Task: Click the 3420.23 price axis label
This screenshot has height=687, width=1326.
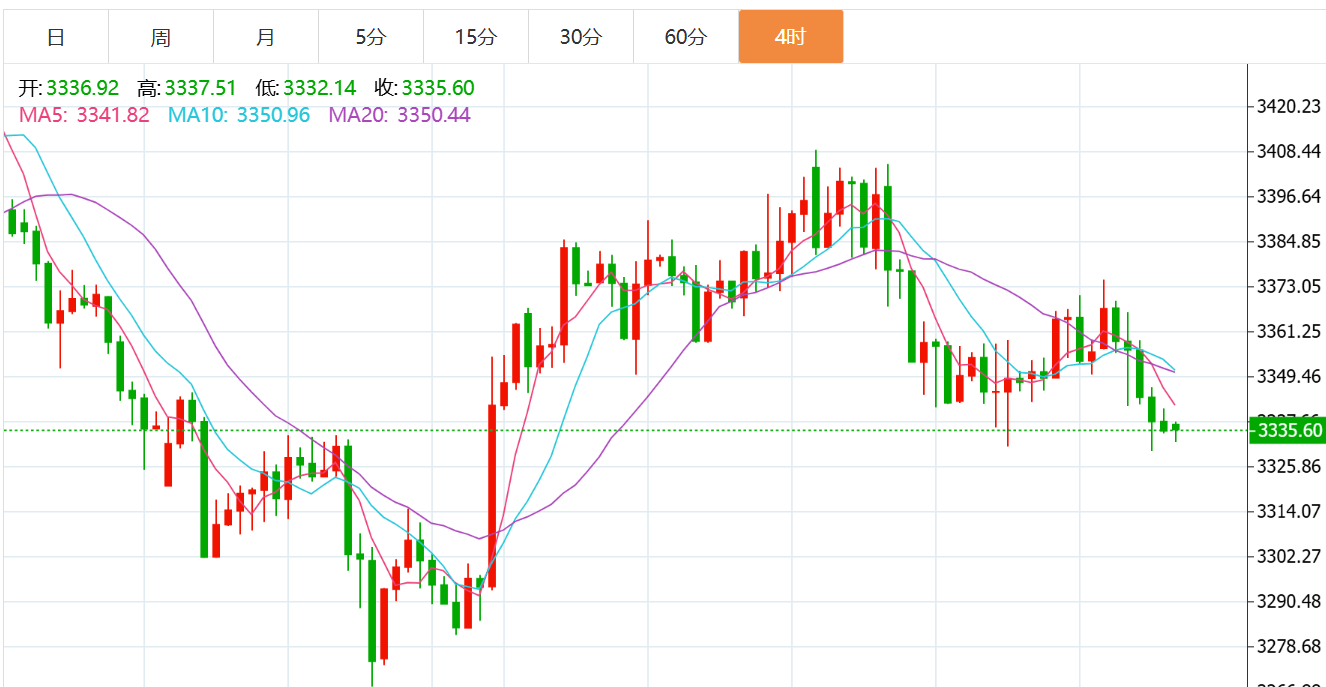Action: click(1289, 107)
